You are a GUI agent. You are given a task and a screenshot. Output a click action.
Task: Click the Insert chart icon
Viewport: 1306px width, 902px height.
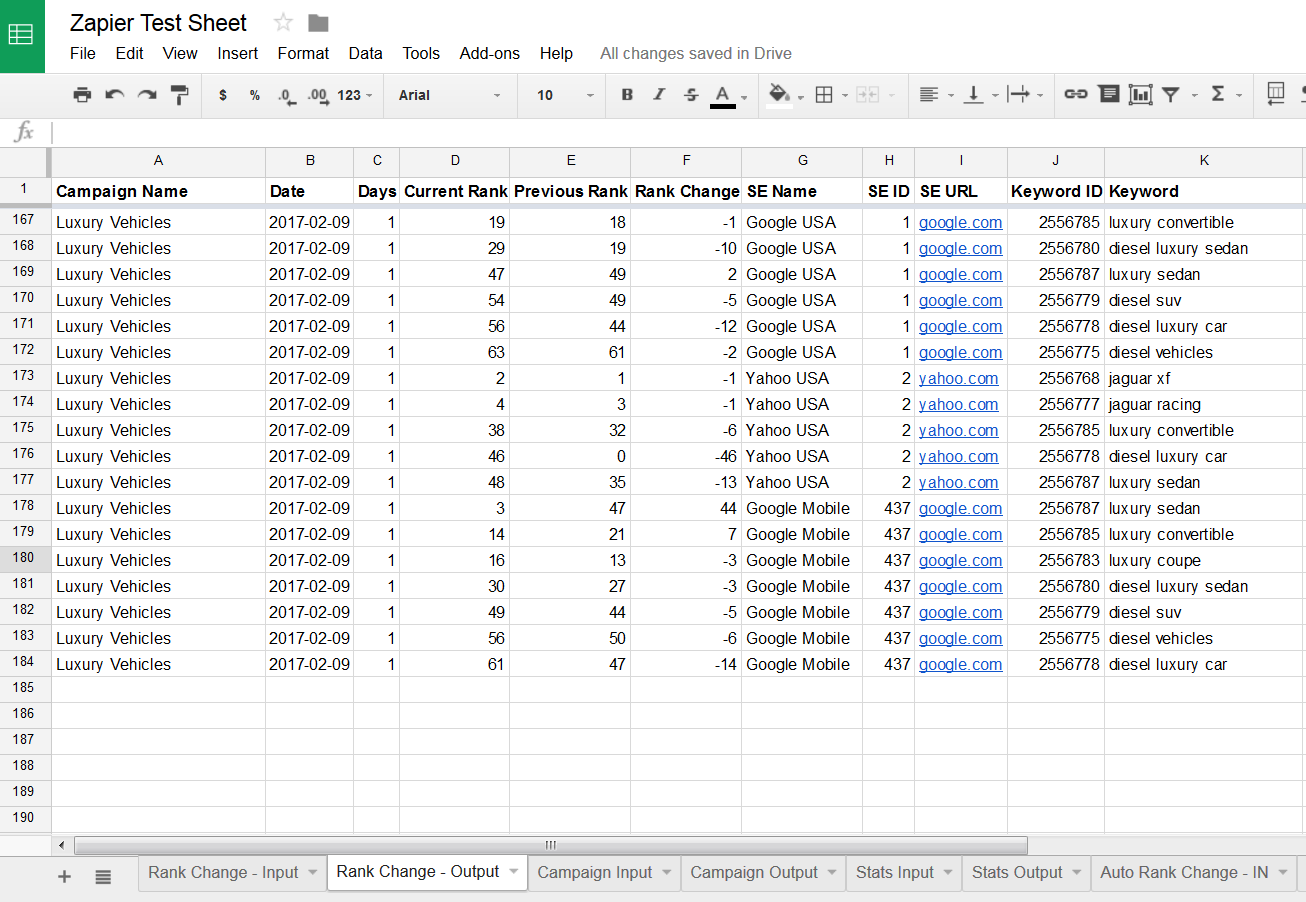[x=1140, y=94]
